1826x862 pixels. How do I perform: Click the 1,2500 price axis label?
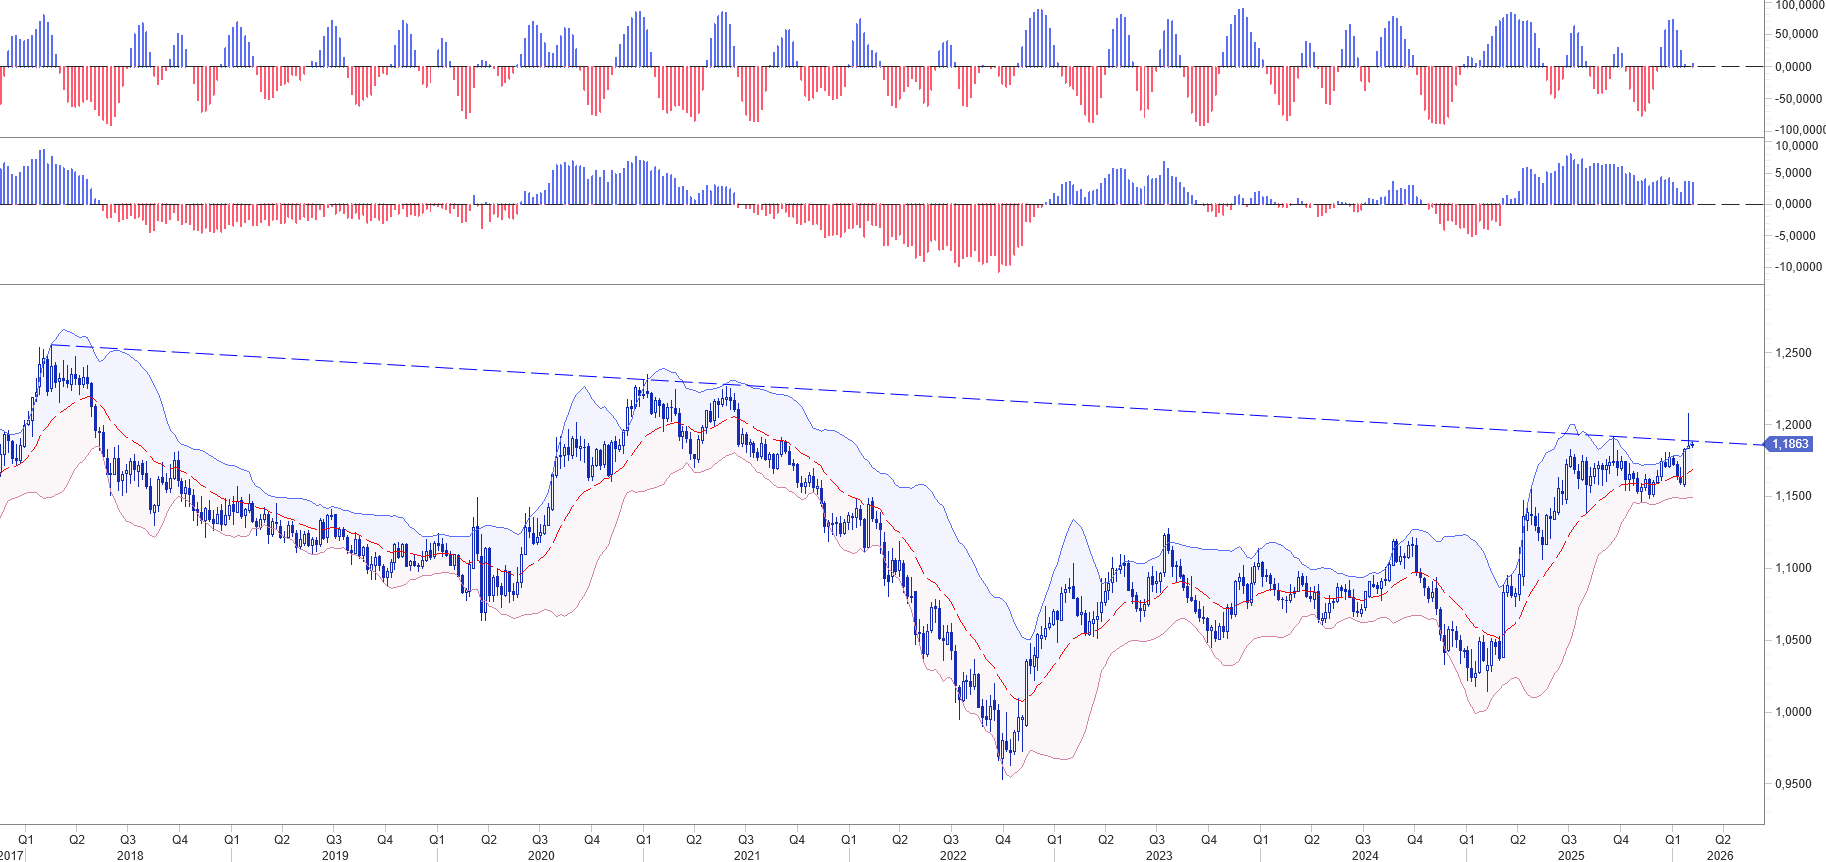click(x=1793, y=353)
